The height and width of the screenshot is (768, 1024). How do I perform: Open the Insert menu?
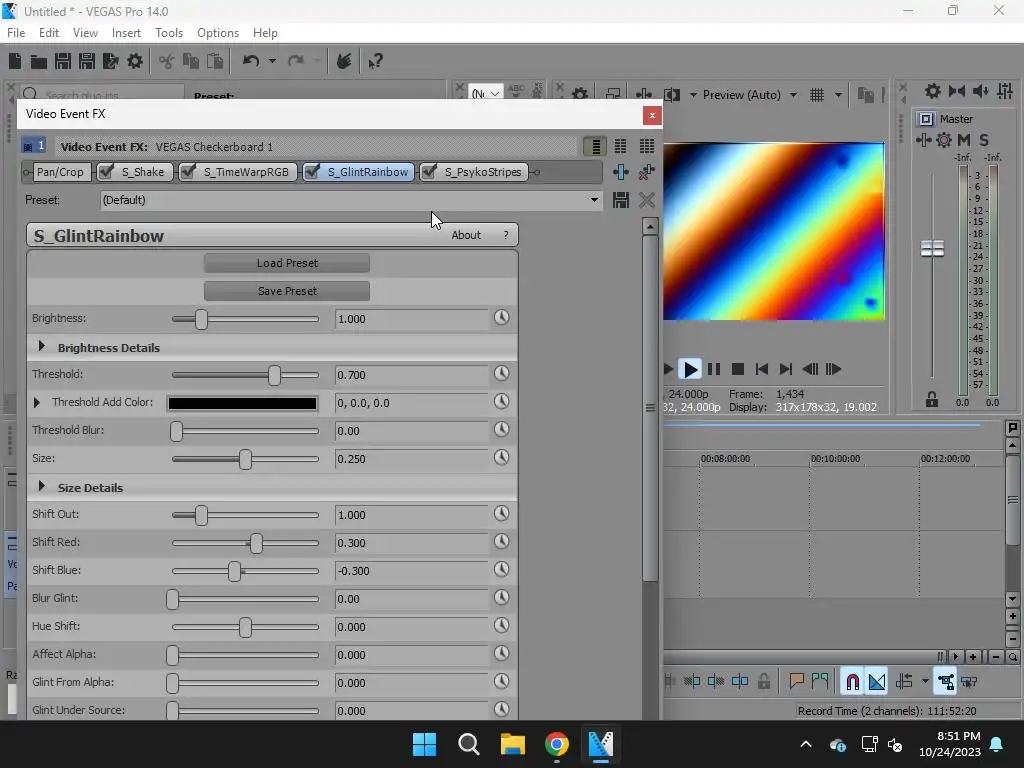(x=126, y=33)
